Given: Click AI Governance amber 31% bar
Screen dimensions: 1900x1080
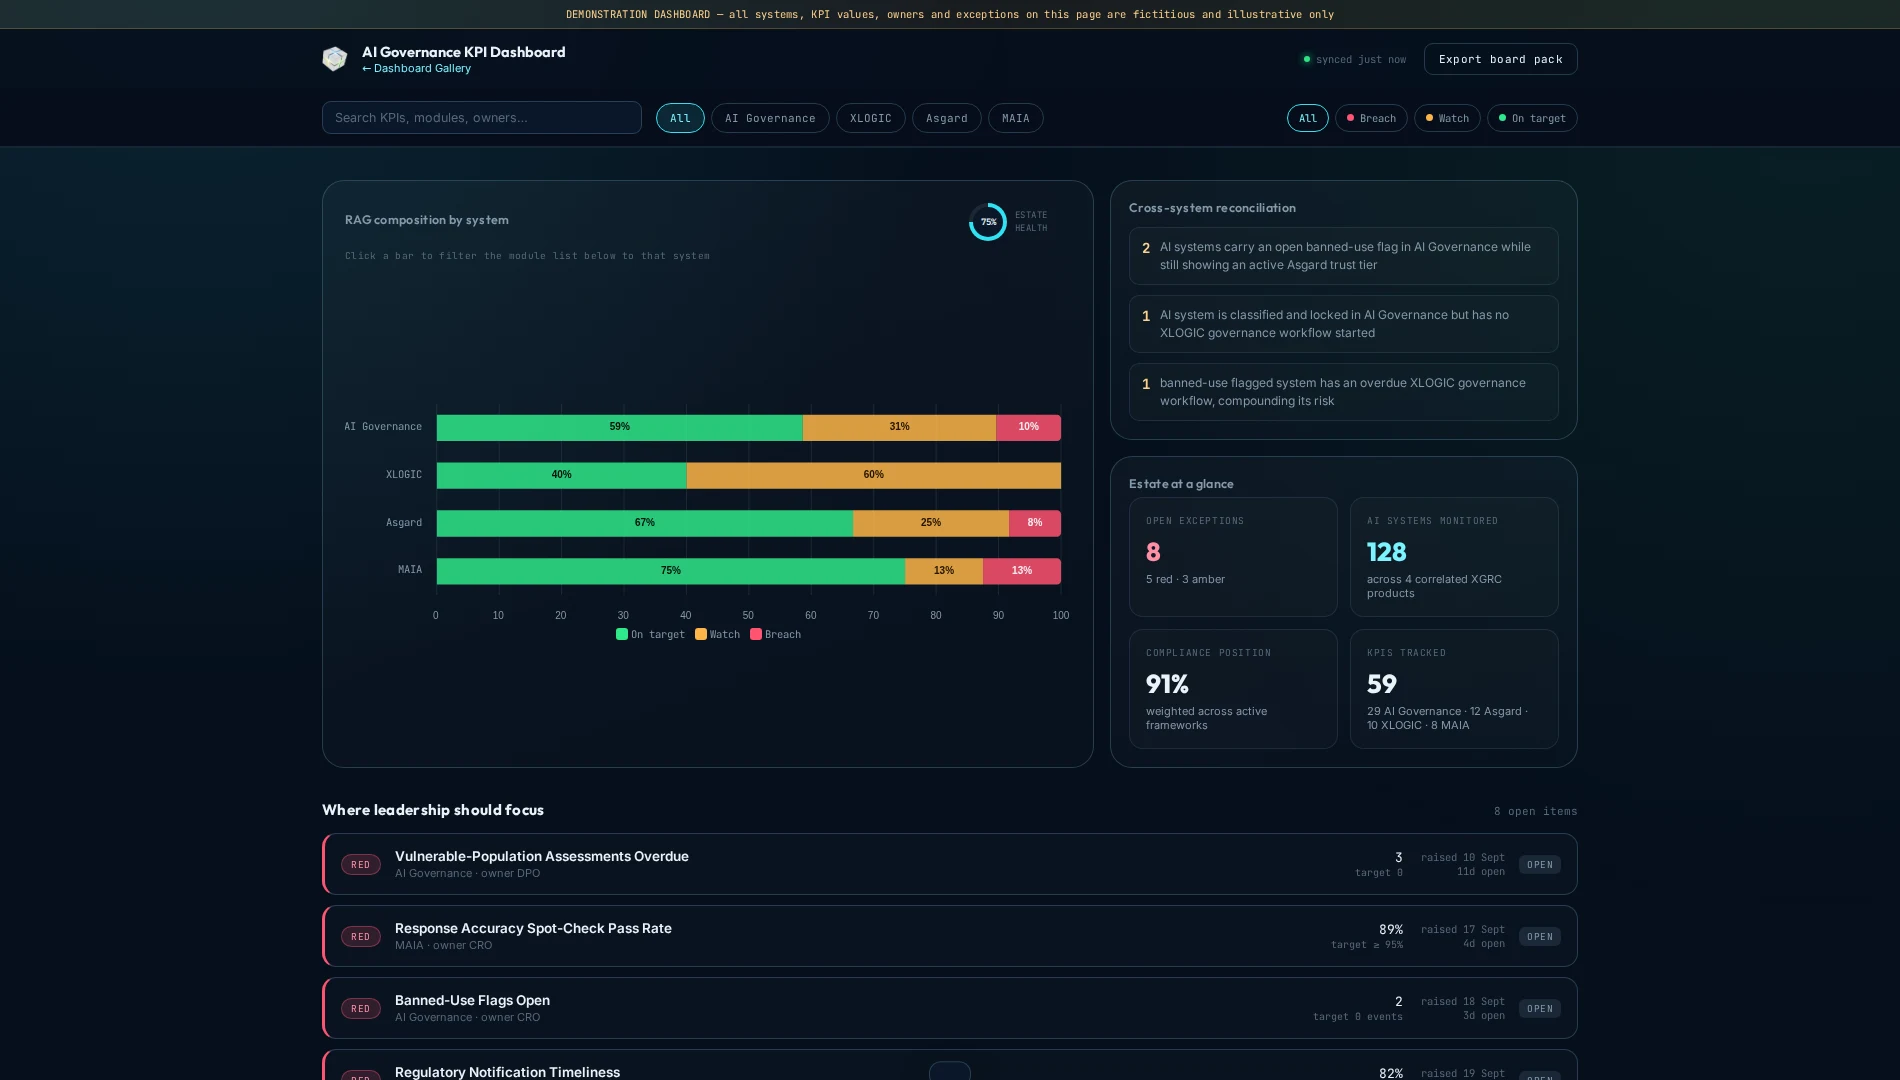Looking at the screenshot, I should [899, 427].
